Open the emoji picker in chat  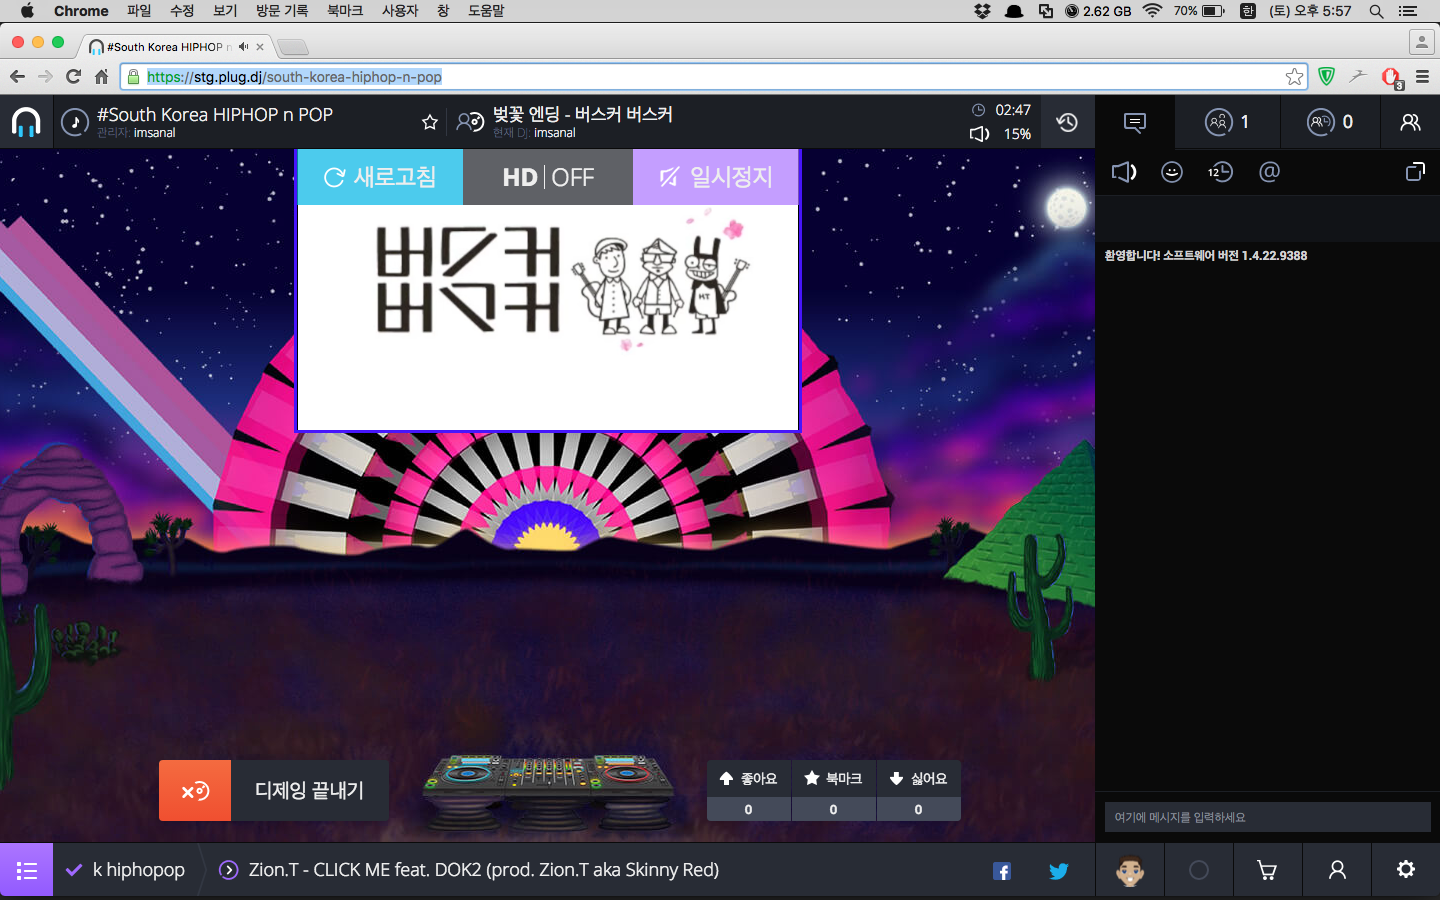click(1172, 172)
